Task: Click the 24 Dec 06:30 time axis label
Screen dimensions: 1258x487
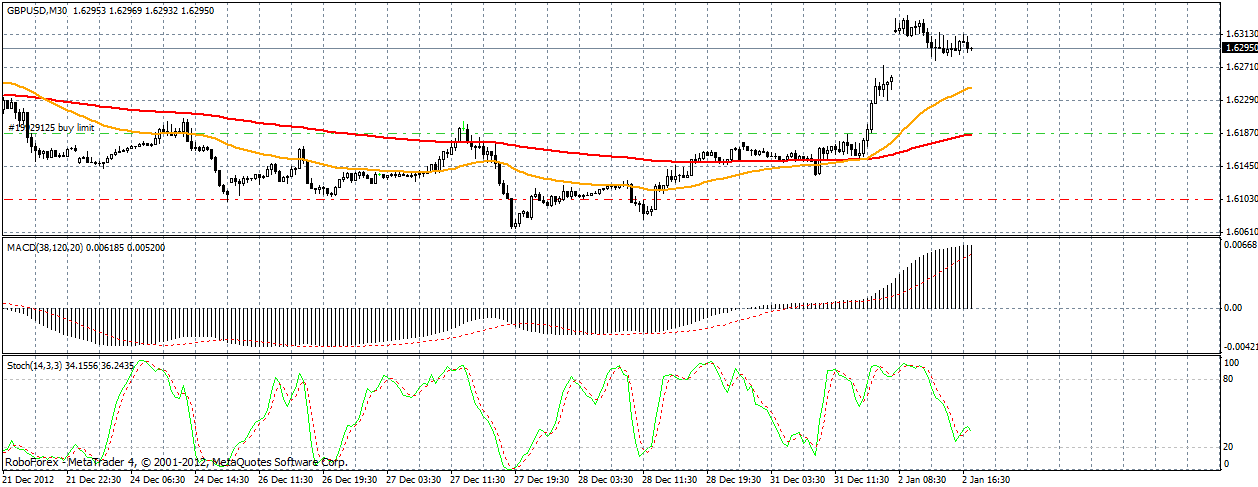Action: tap(160, 480)
